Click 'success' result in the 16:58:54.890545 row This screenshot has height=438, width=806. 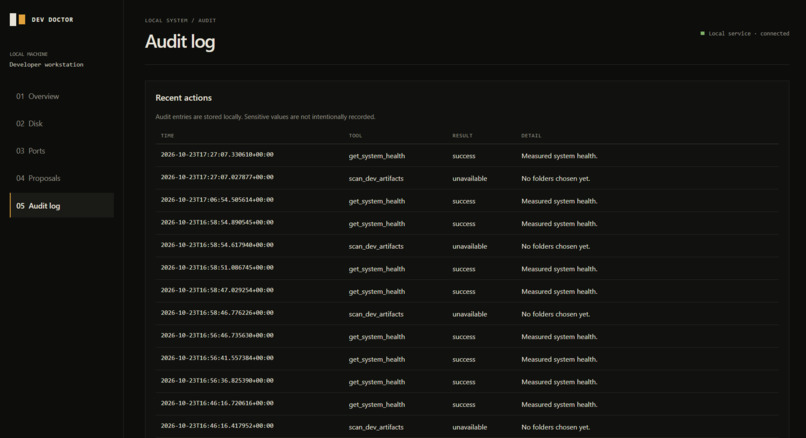coord(464,224)
